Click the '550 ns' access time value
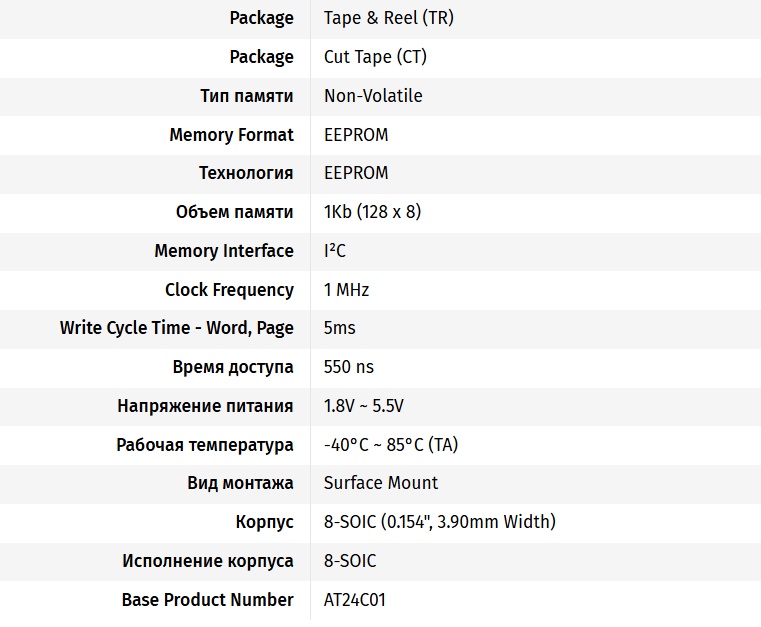Viewport: 761px width, 627px height. point(348,367)
